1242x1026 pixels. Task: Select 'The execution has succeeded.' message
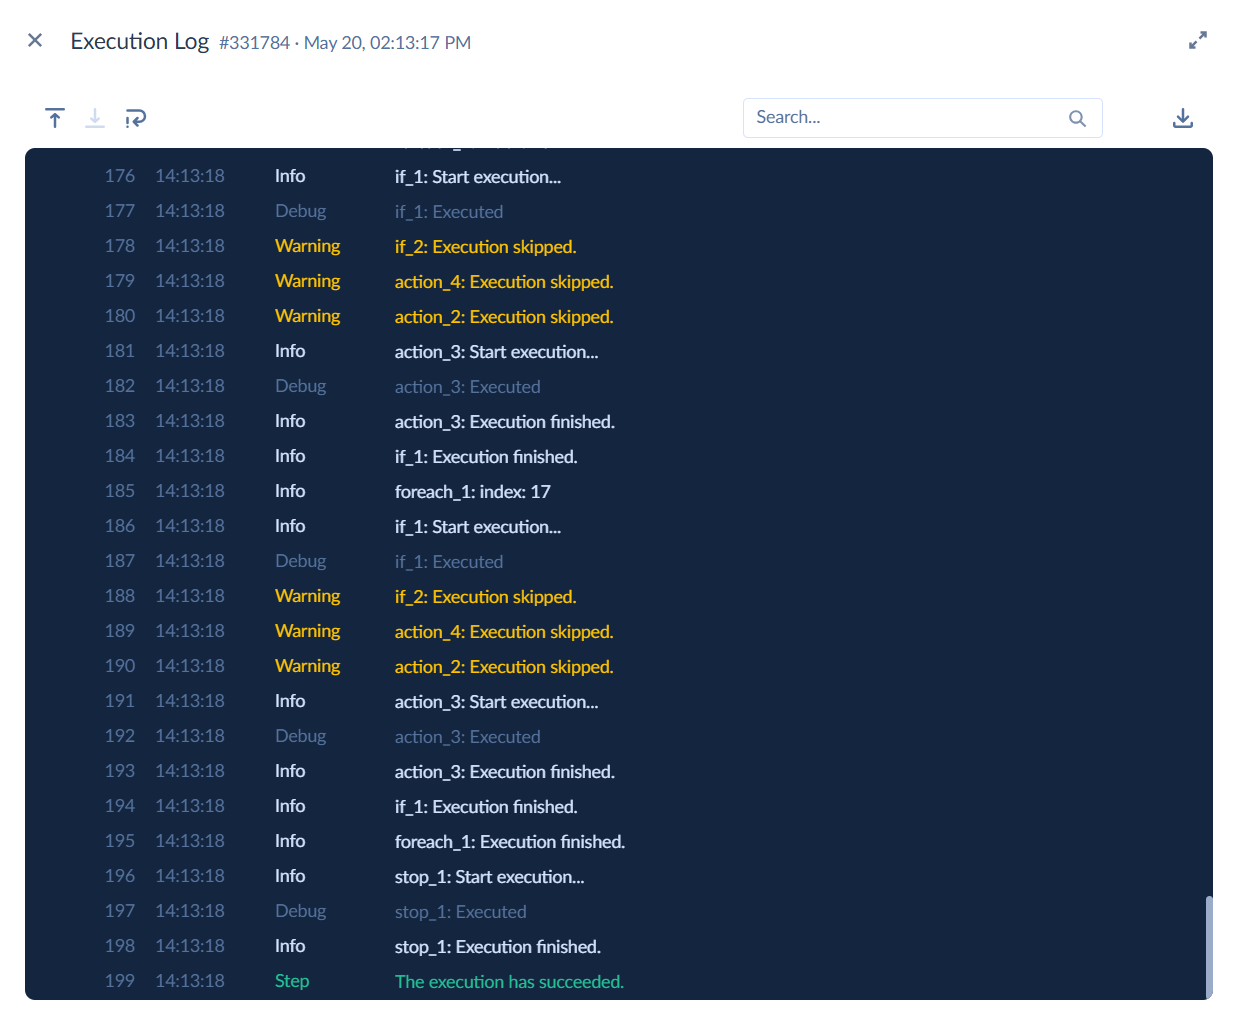[509, 982]
